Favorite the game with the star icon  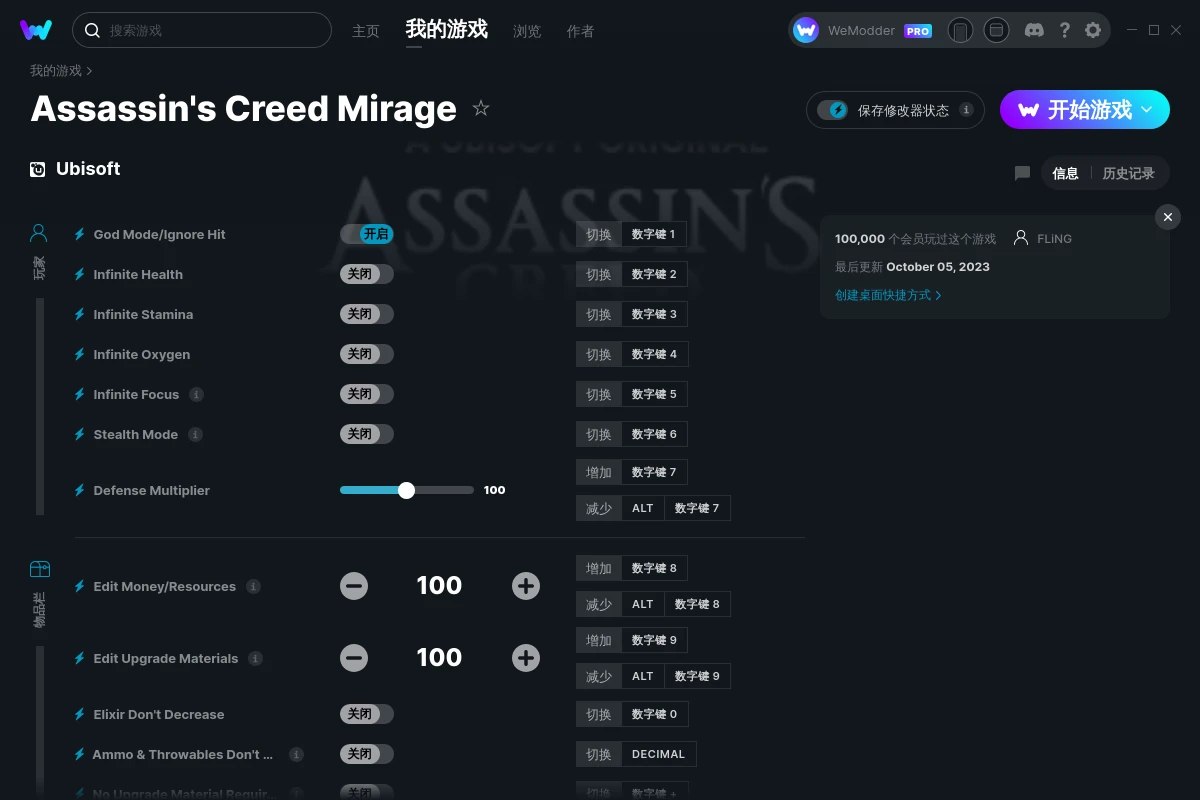click(x=481, y=108)
